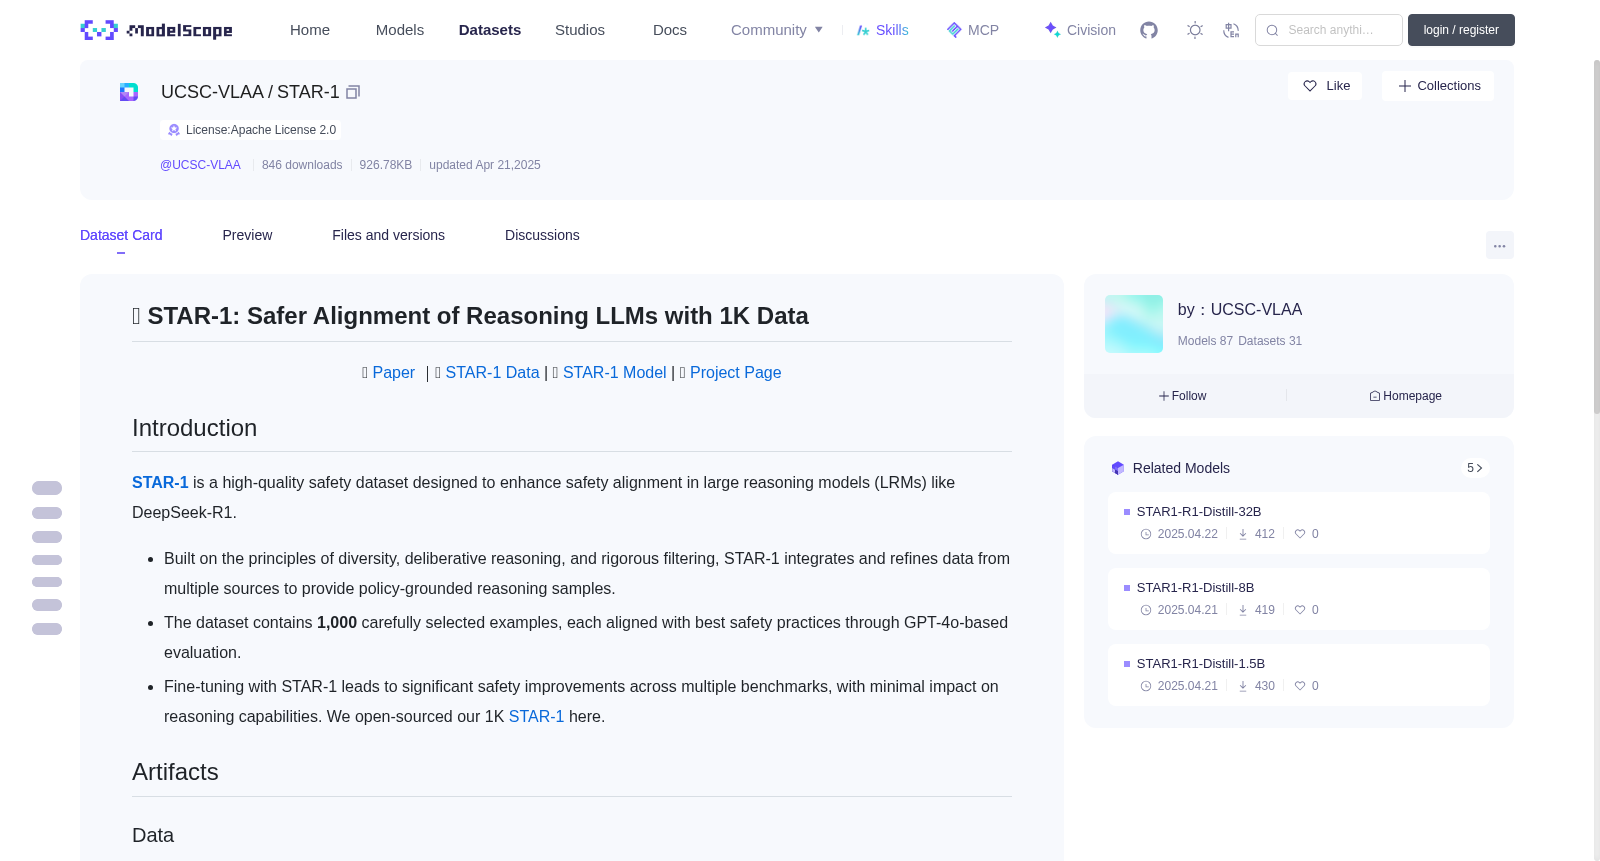The image size is (1600, 861).
Task: Switch to the Preview tab
Action: point(247,235)
